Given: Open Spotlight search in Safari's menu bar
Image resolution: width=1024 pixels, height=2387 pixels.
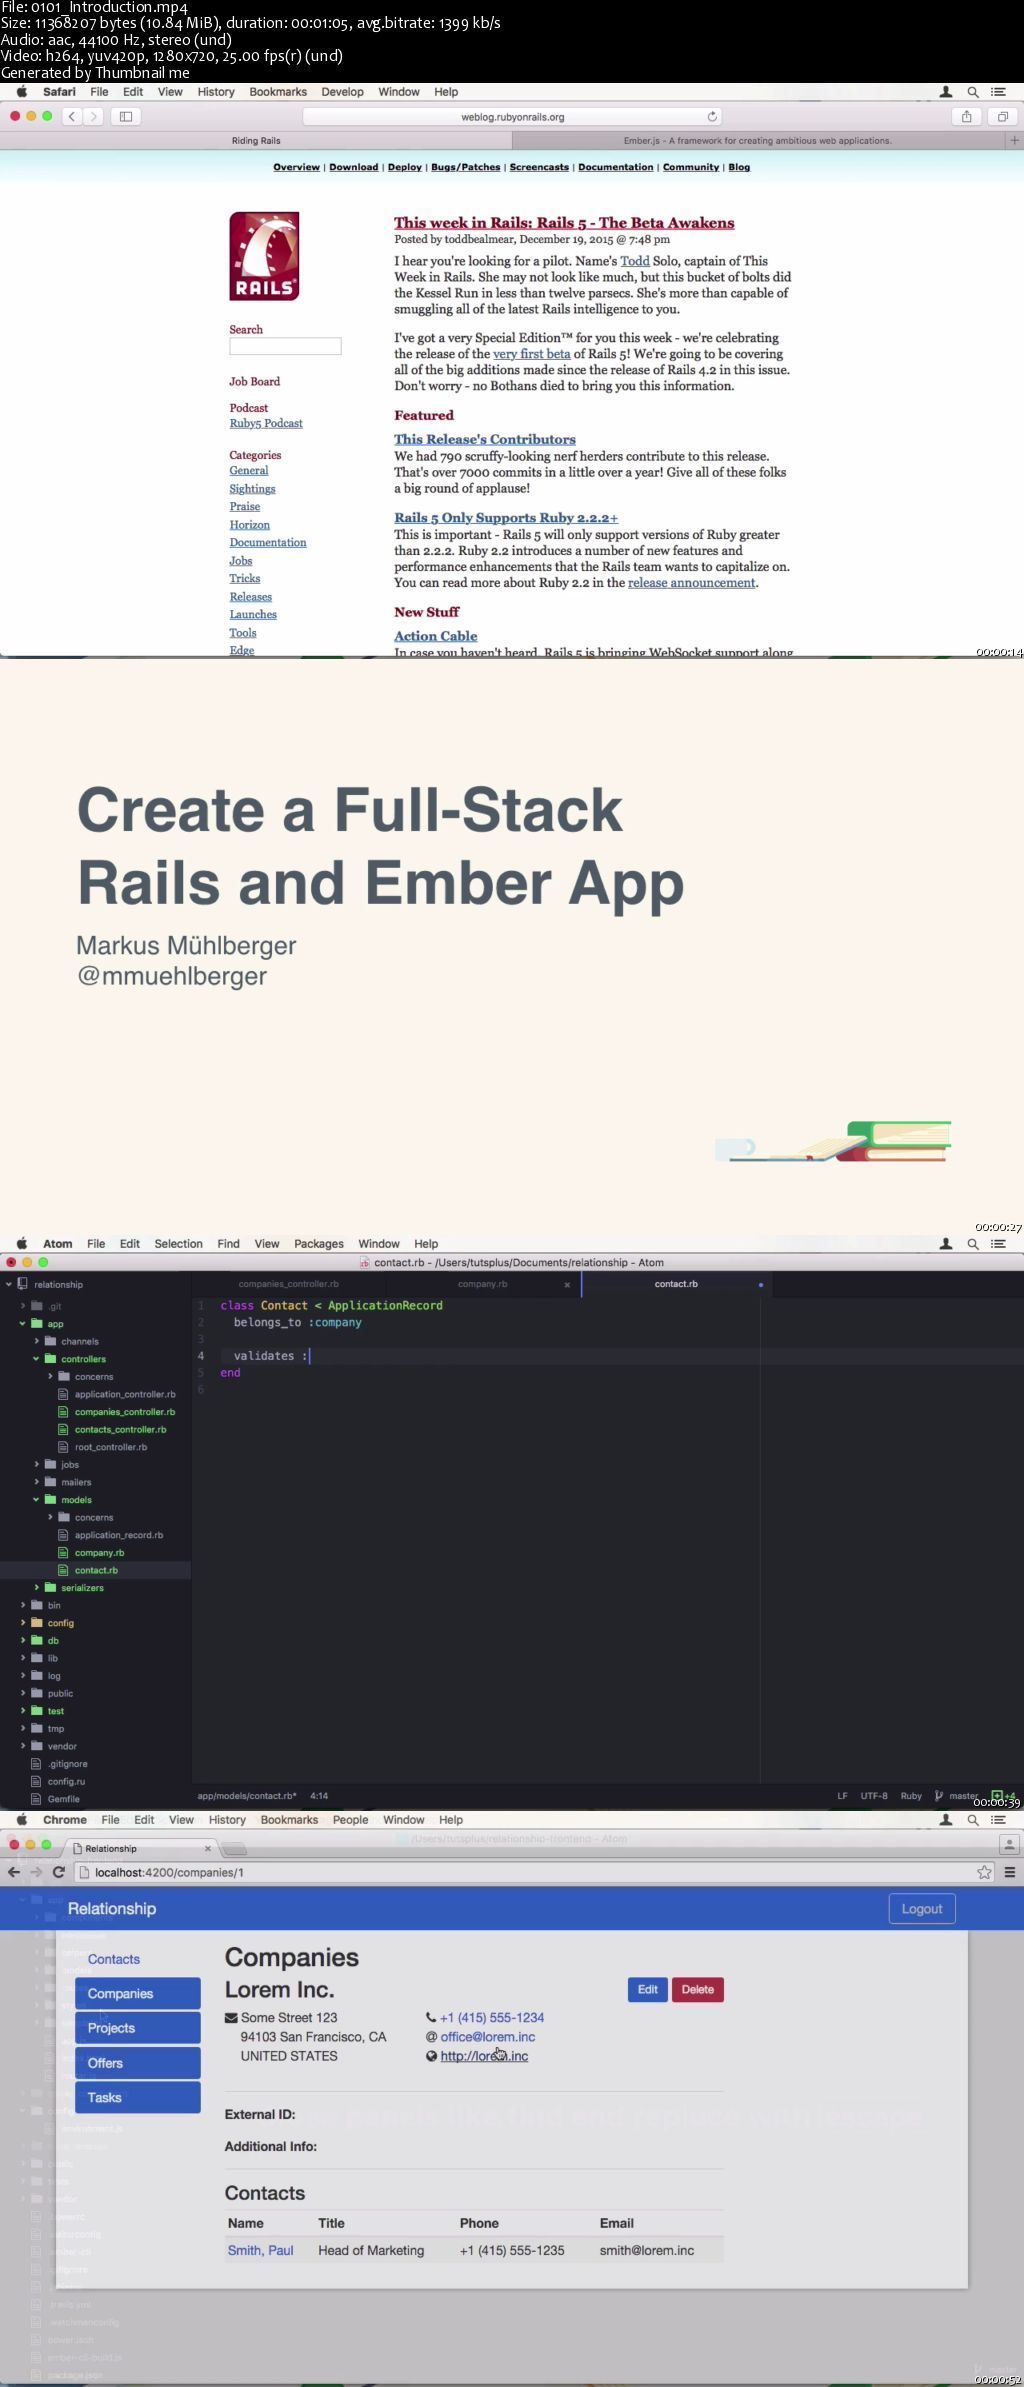Looking at the screenshot, I should point(972,92).
